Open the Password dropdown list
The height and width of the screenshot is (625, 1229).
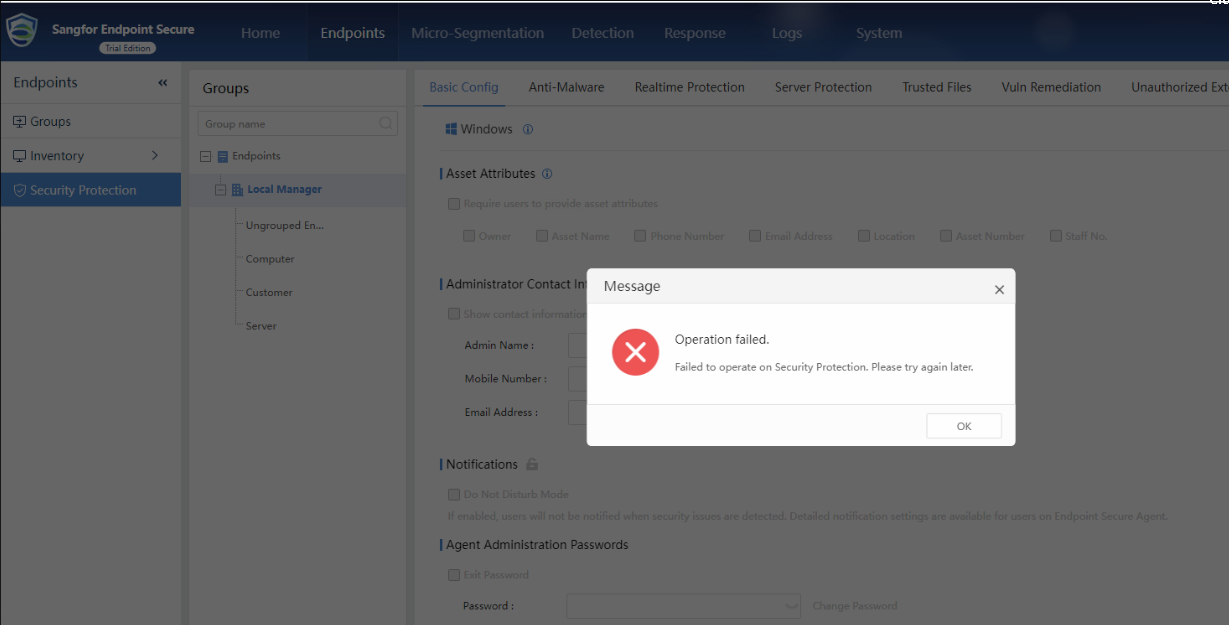click(792, 606)
